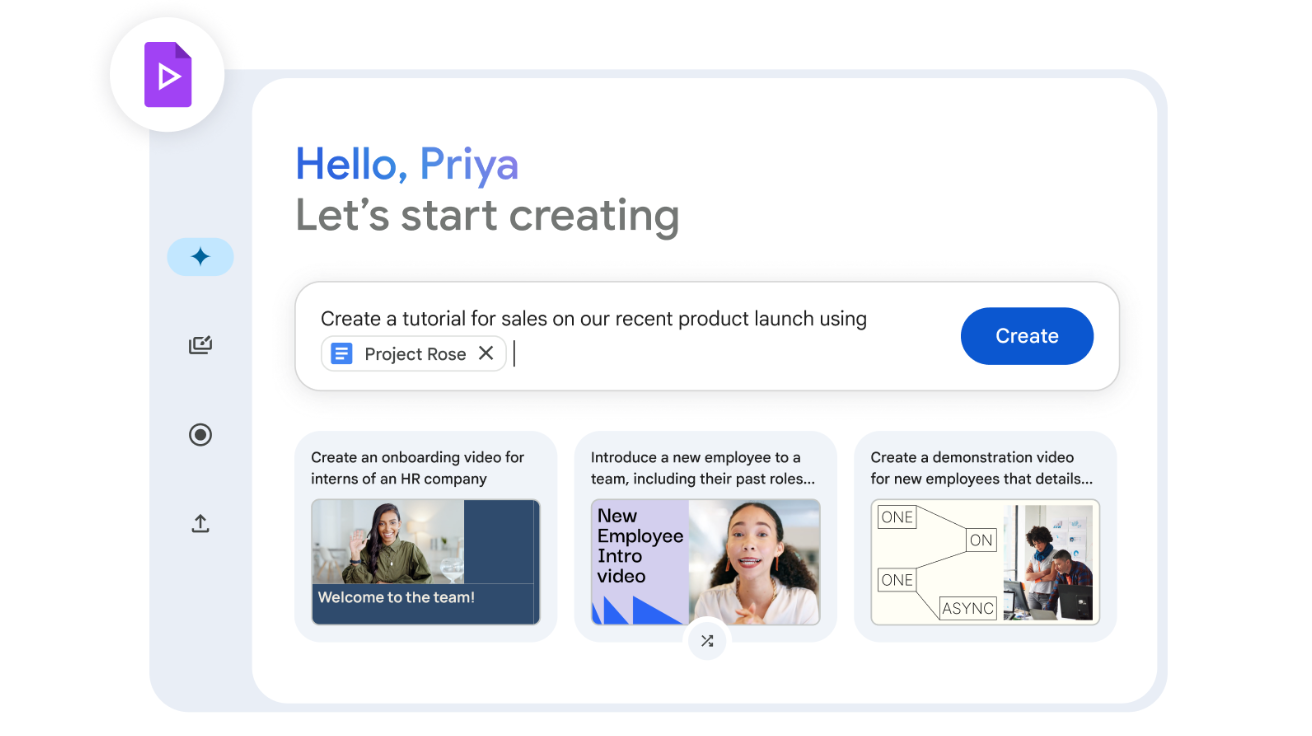1312x736 pixels.
Task: Open the Welcome to the team thumbnail
Action: [x=425, y=562]
